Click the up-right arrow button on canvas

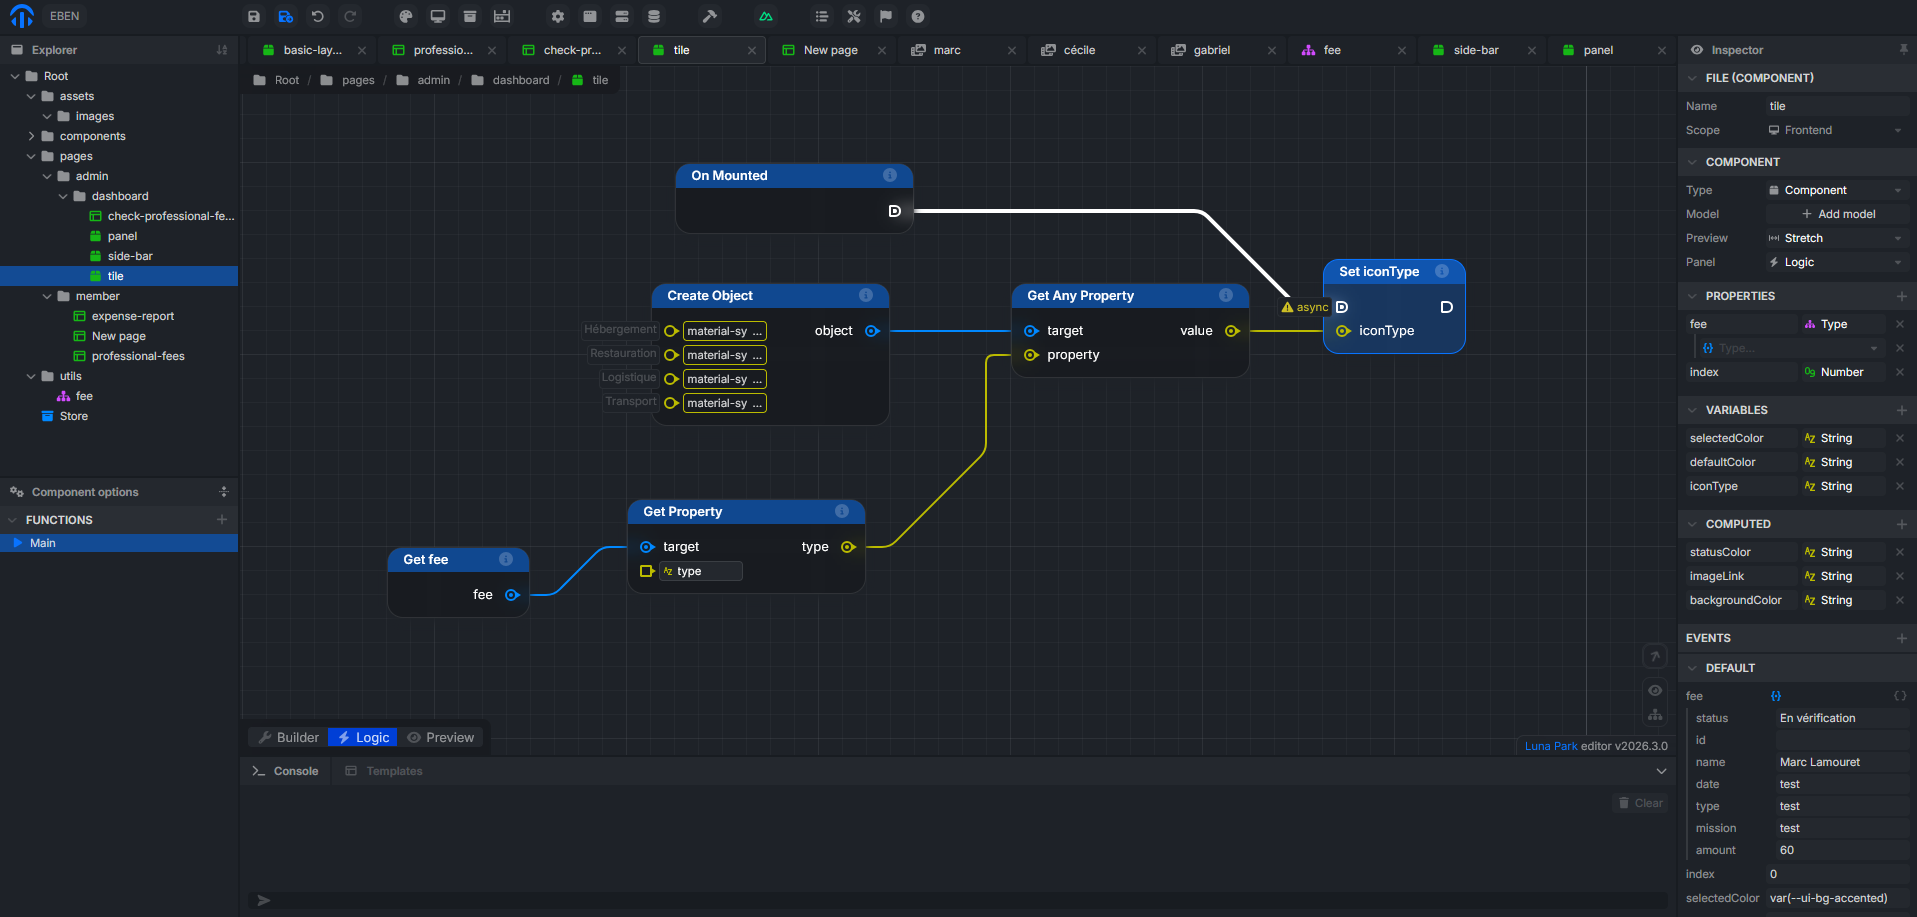tap(1655, 656)
